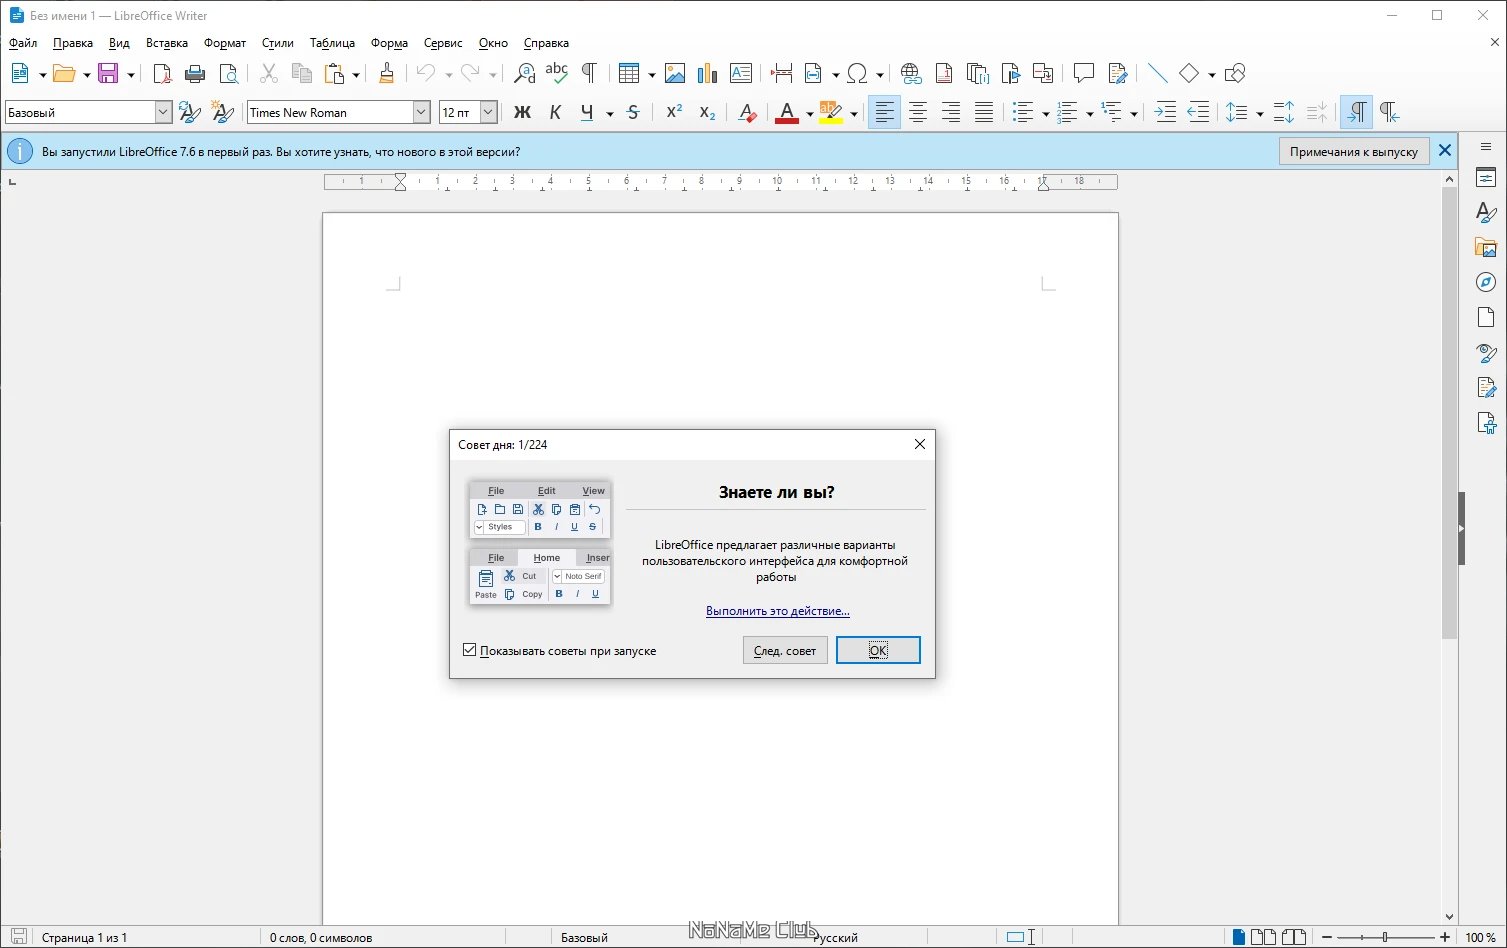
Task: Expand unordered list dropdown arrow
Action: pyautogui.click(x=1045, y=114)
